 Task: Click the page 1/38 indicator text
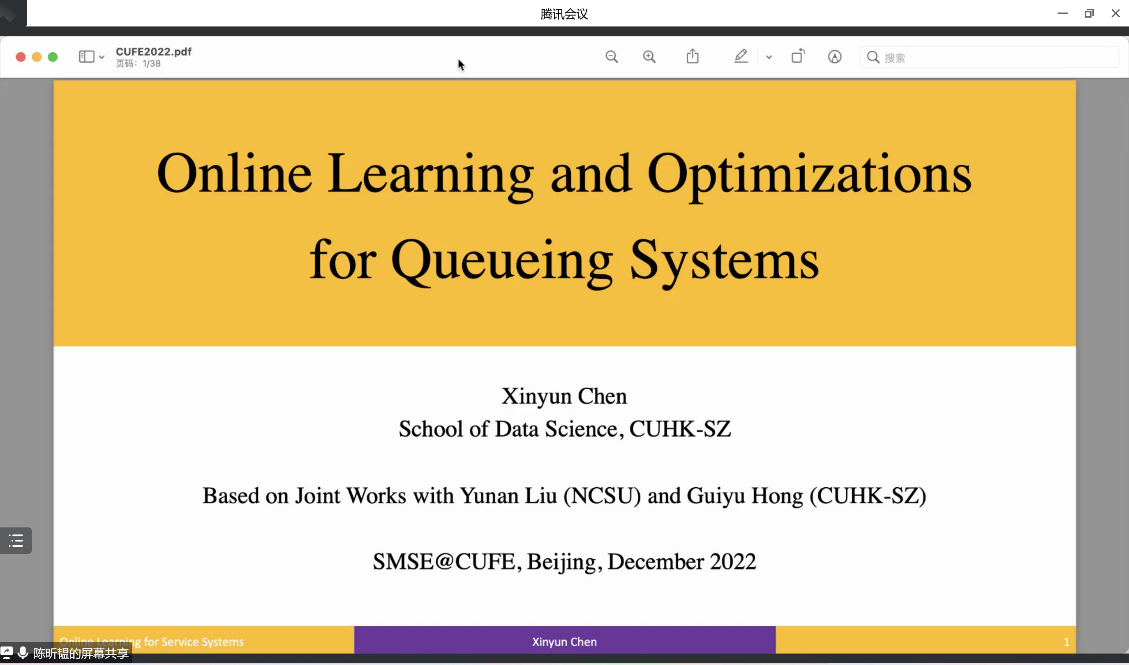tap(138, 64)
